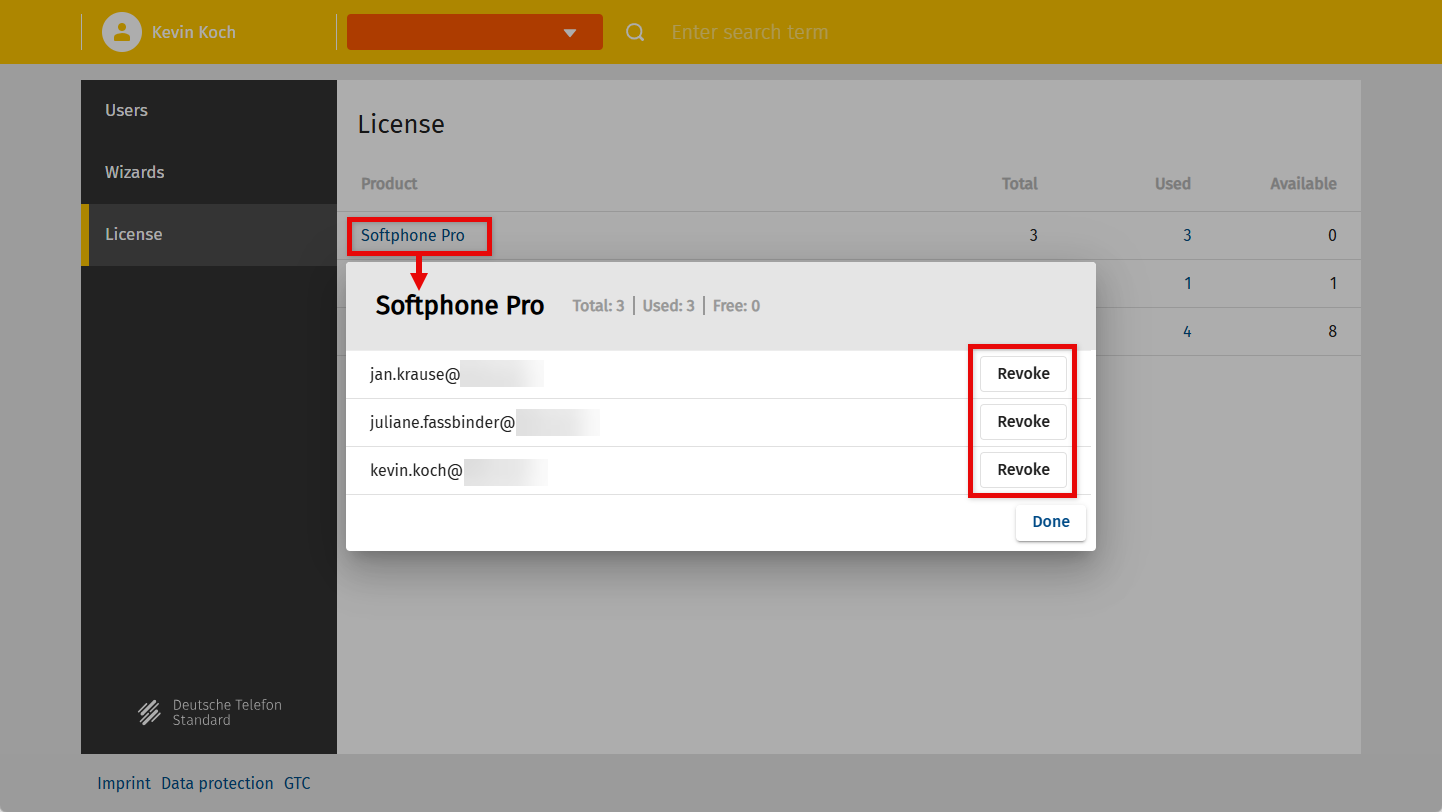Image resolution: width=1442 pixels, height=812 pixels.
Task: Open the Users section in sidebar
Action: pyautogui.click(x=127, y=110)
